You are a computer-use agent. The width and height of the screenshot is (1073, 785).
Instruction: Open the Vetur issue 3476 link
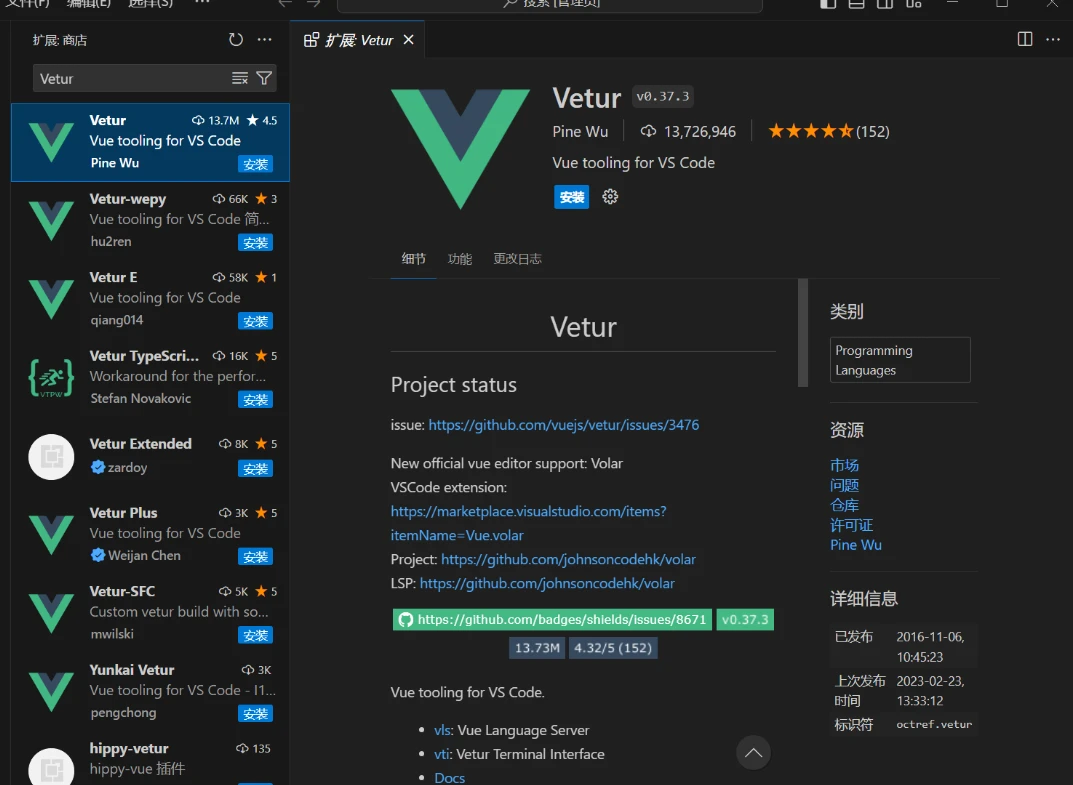564,425
